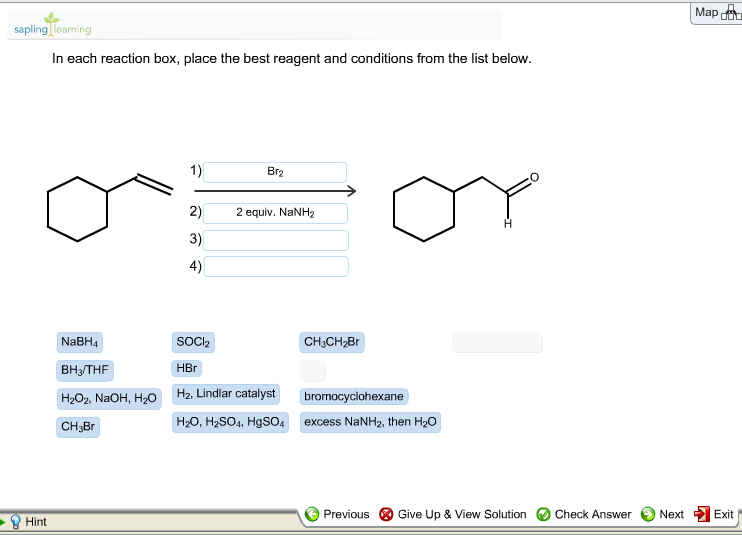Screen dimensions: 742x535
Task: Select the Br2 reagent in box 1
Action: point(275,172)
